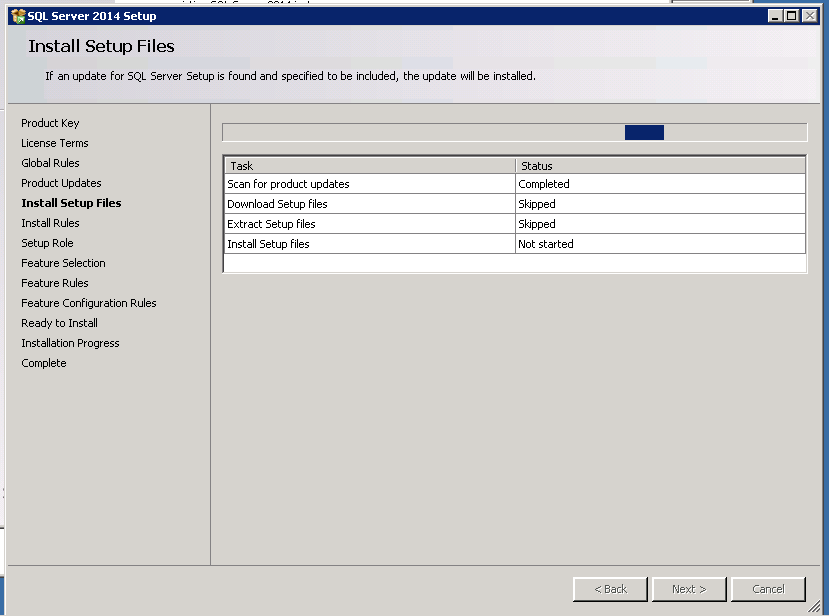Click Install Setup Files sidebar step
Viewport: 829px width, 616px height.
pos(71,203)
